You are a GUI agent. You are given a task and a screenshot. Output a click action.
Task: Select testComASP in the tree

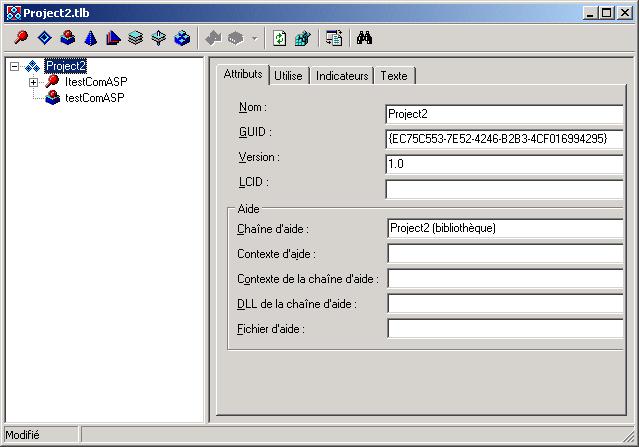click(x=94, y=98)
